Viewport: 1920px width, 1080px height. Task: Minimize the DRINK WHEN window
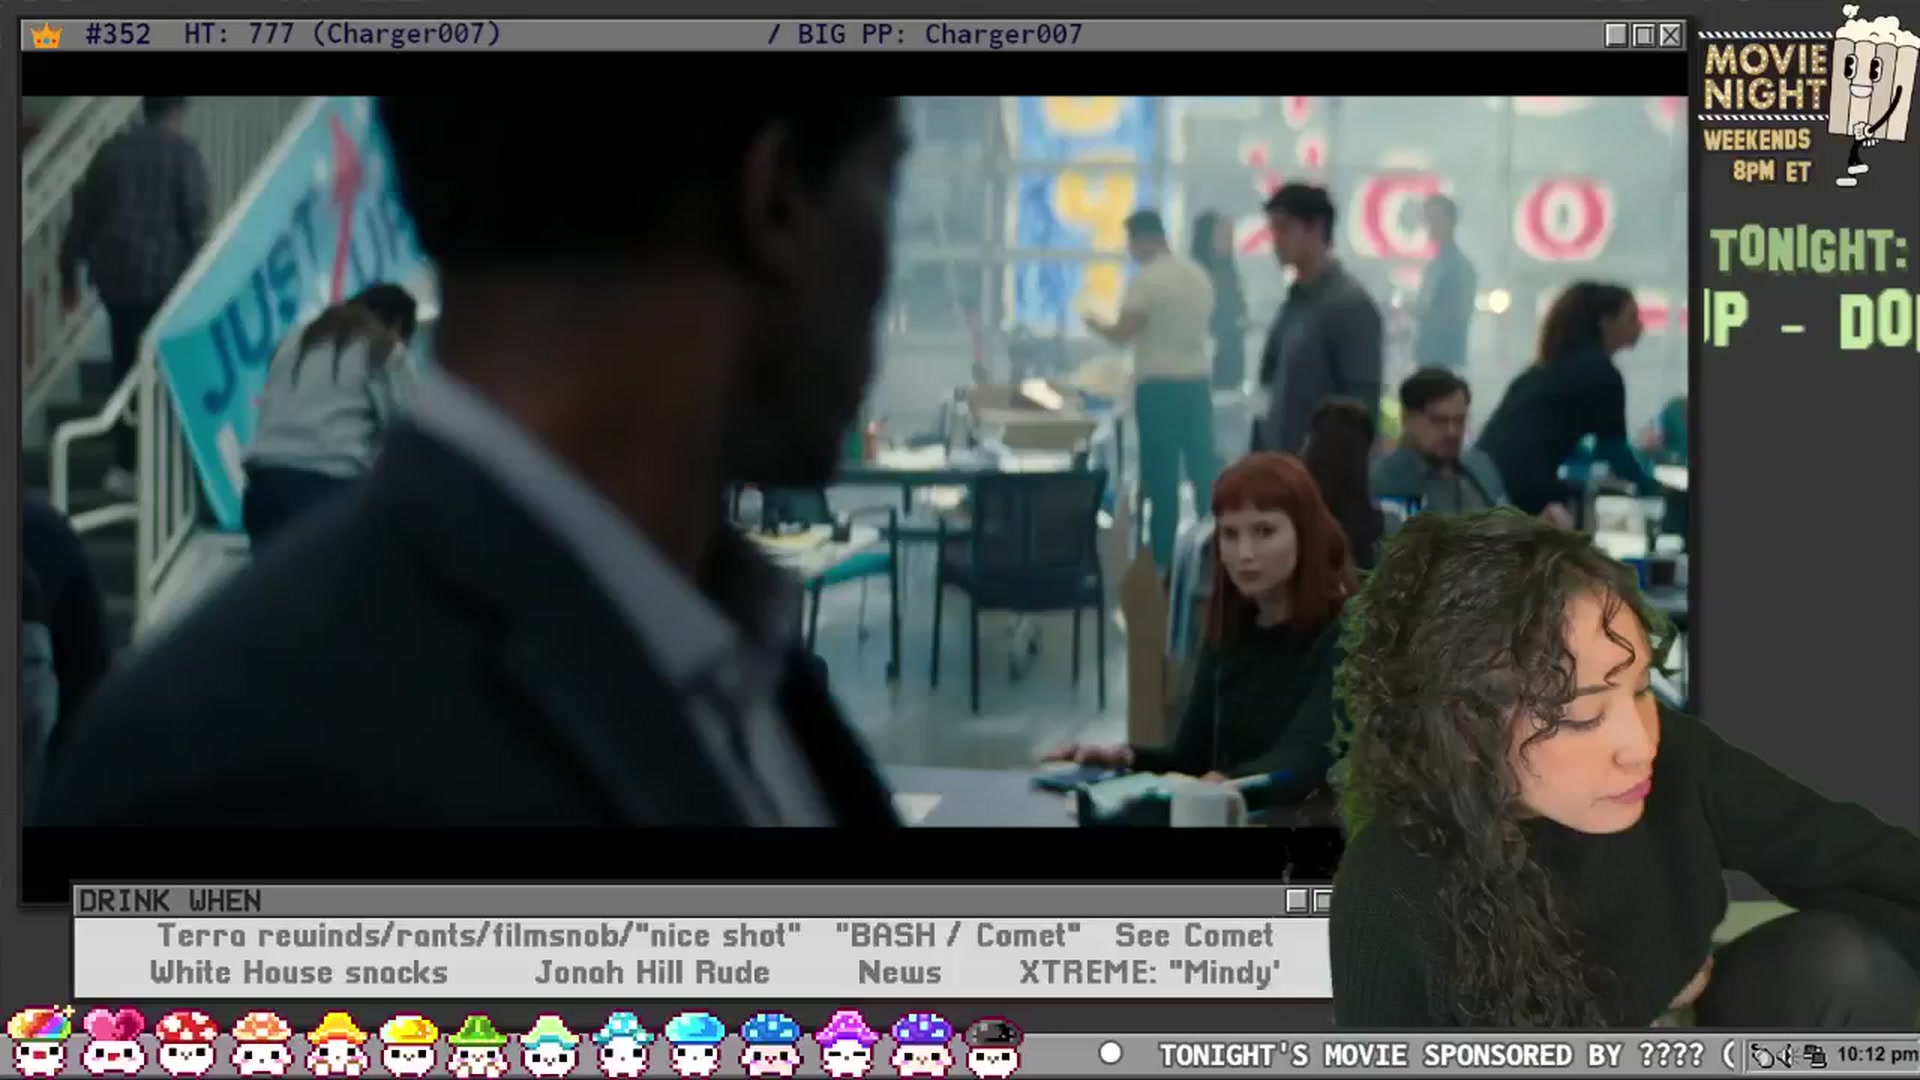tap(1296, 901)
